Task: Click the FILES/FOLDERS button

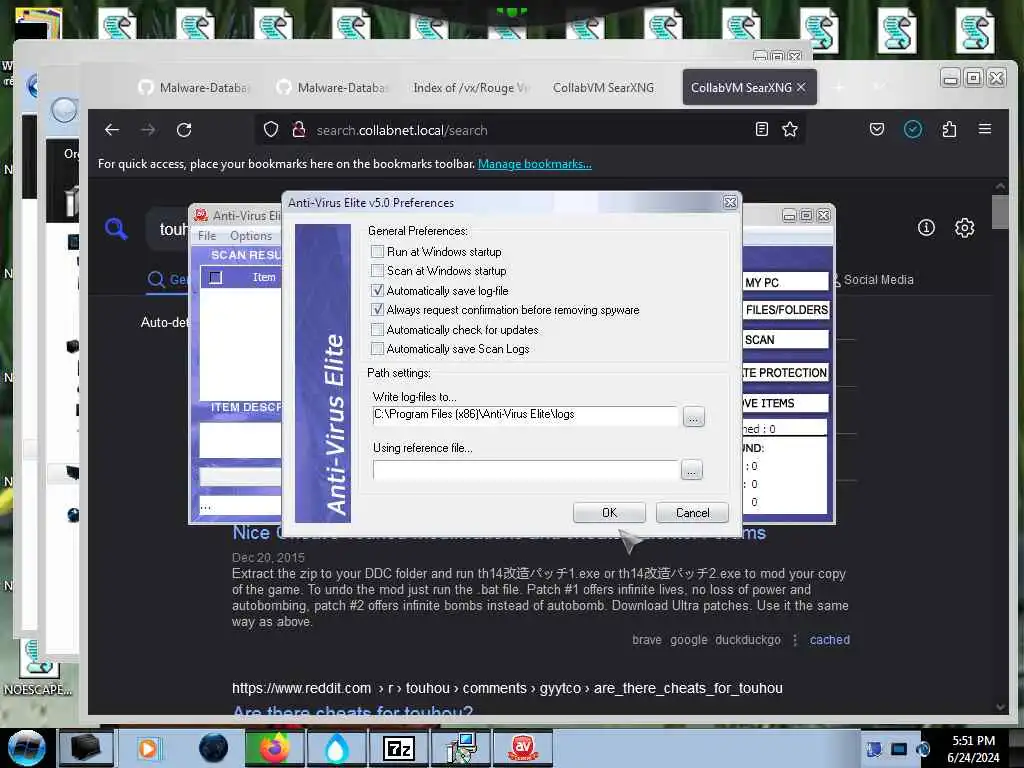Action: point(786,310)
